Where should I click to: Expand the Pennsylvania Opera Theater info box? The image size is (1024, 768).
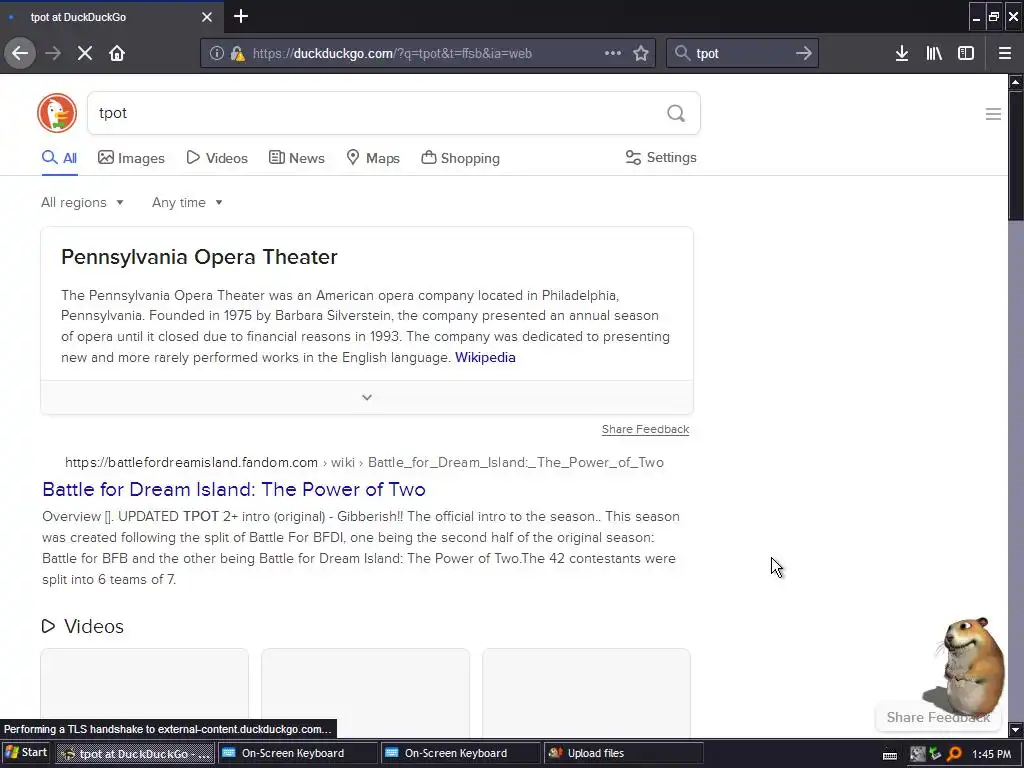coord(367,397)
